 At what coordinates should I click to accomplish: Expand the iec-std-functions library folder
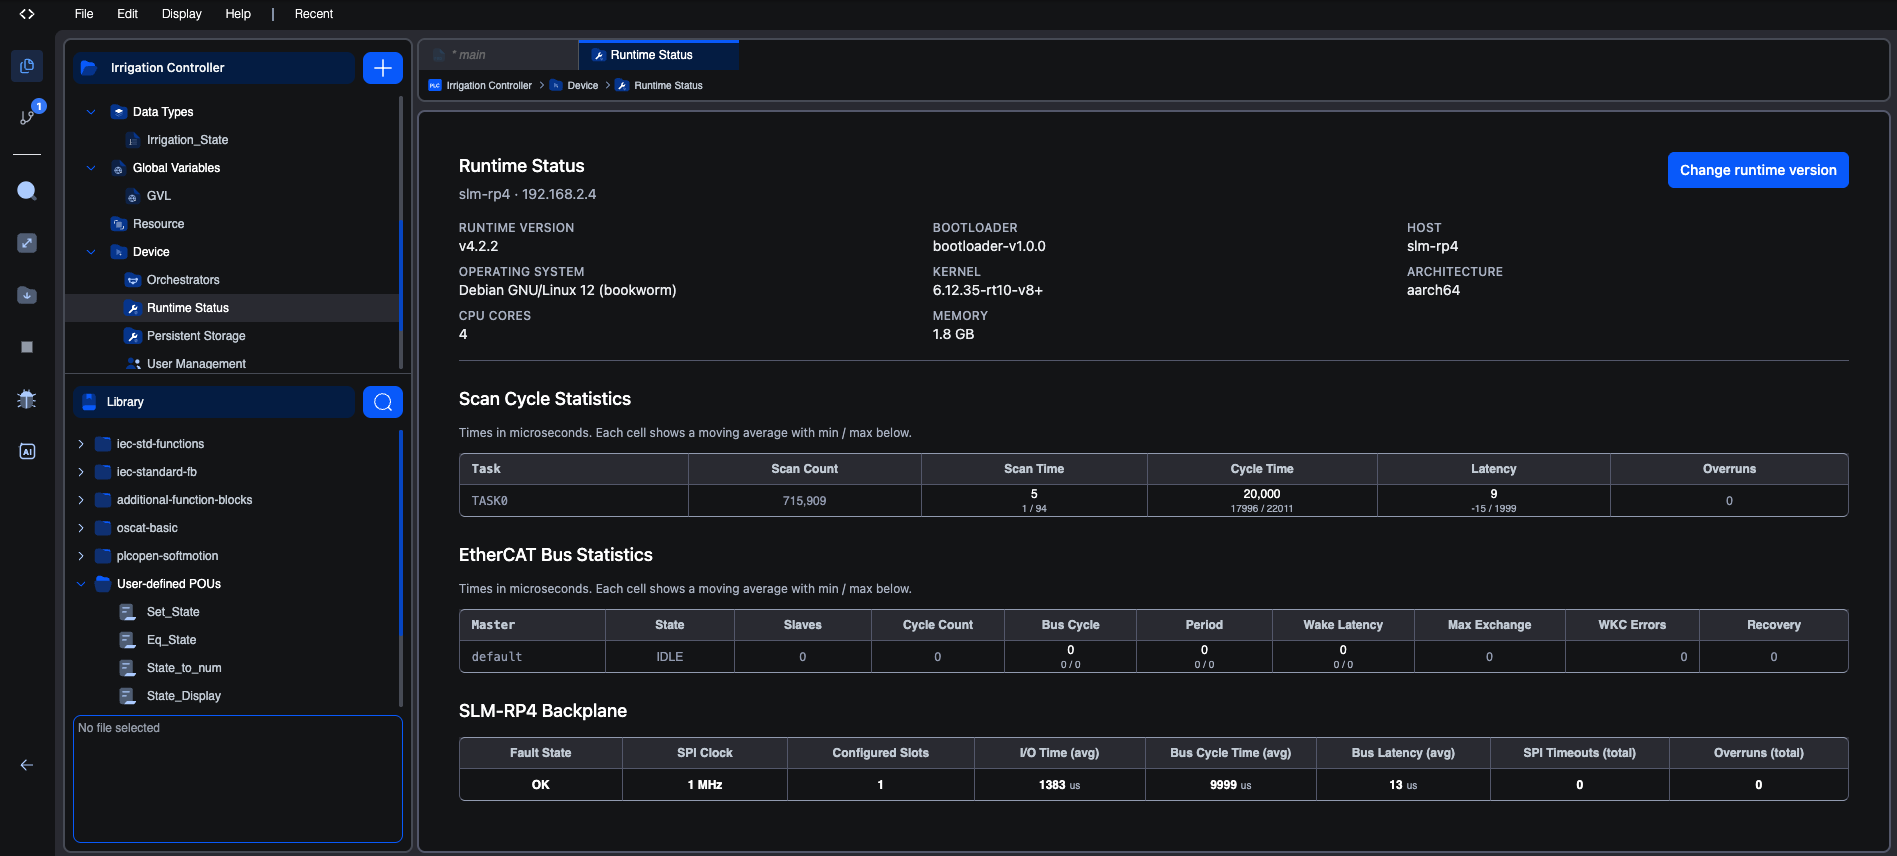point(81,444)
